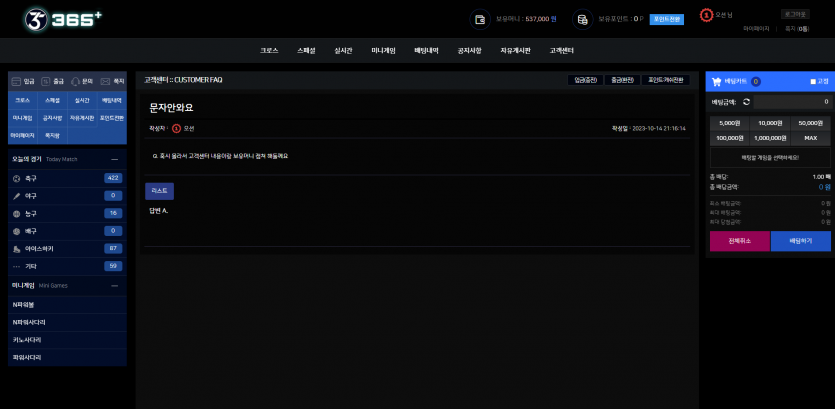Click the dots icon for 기타

tap(17, 266)
